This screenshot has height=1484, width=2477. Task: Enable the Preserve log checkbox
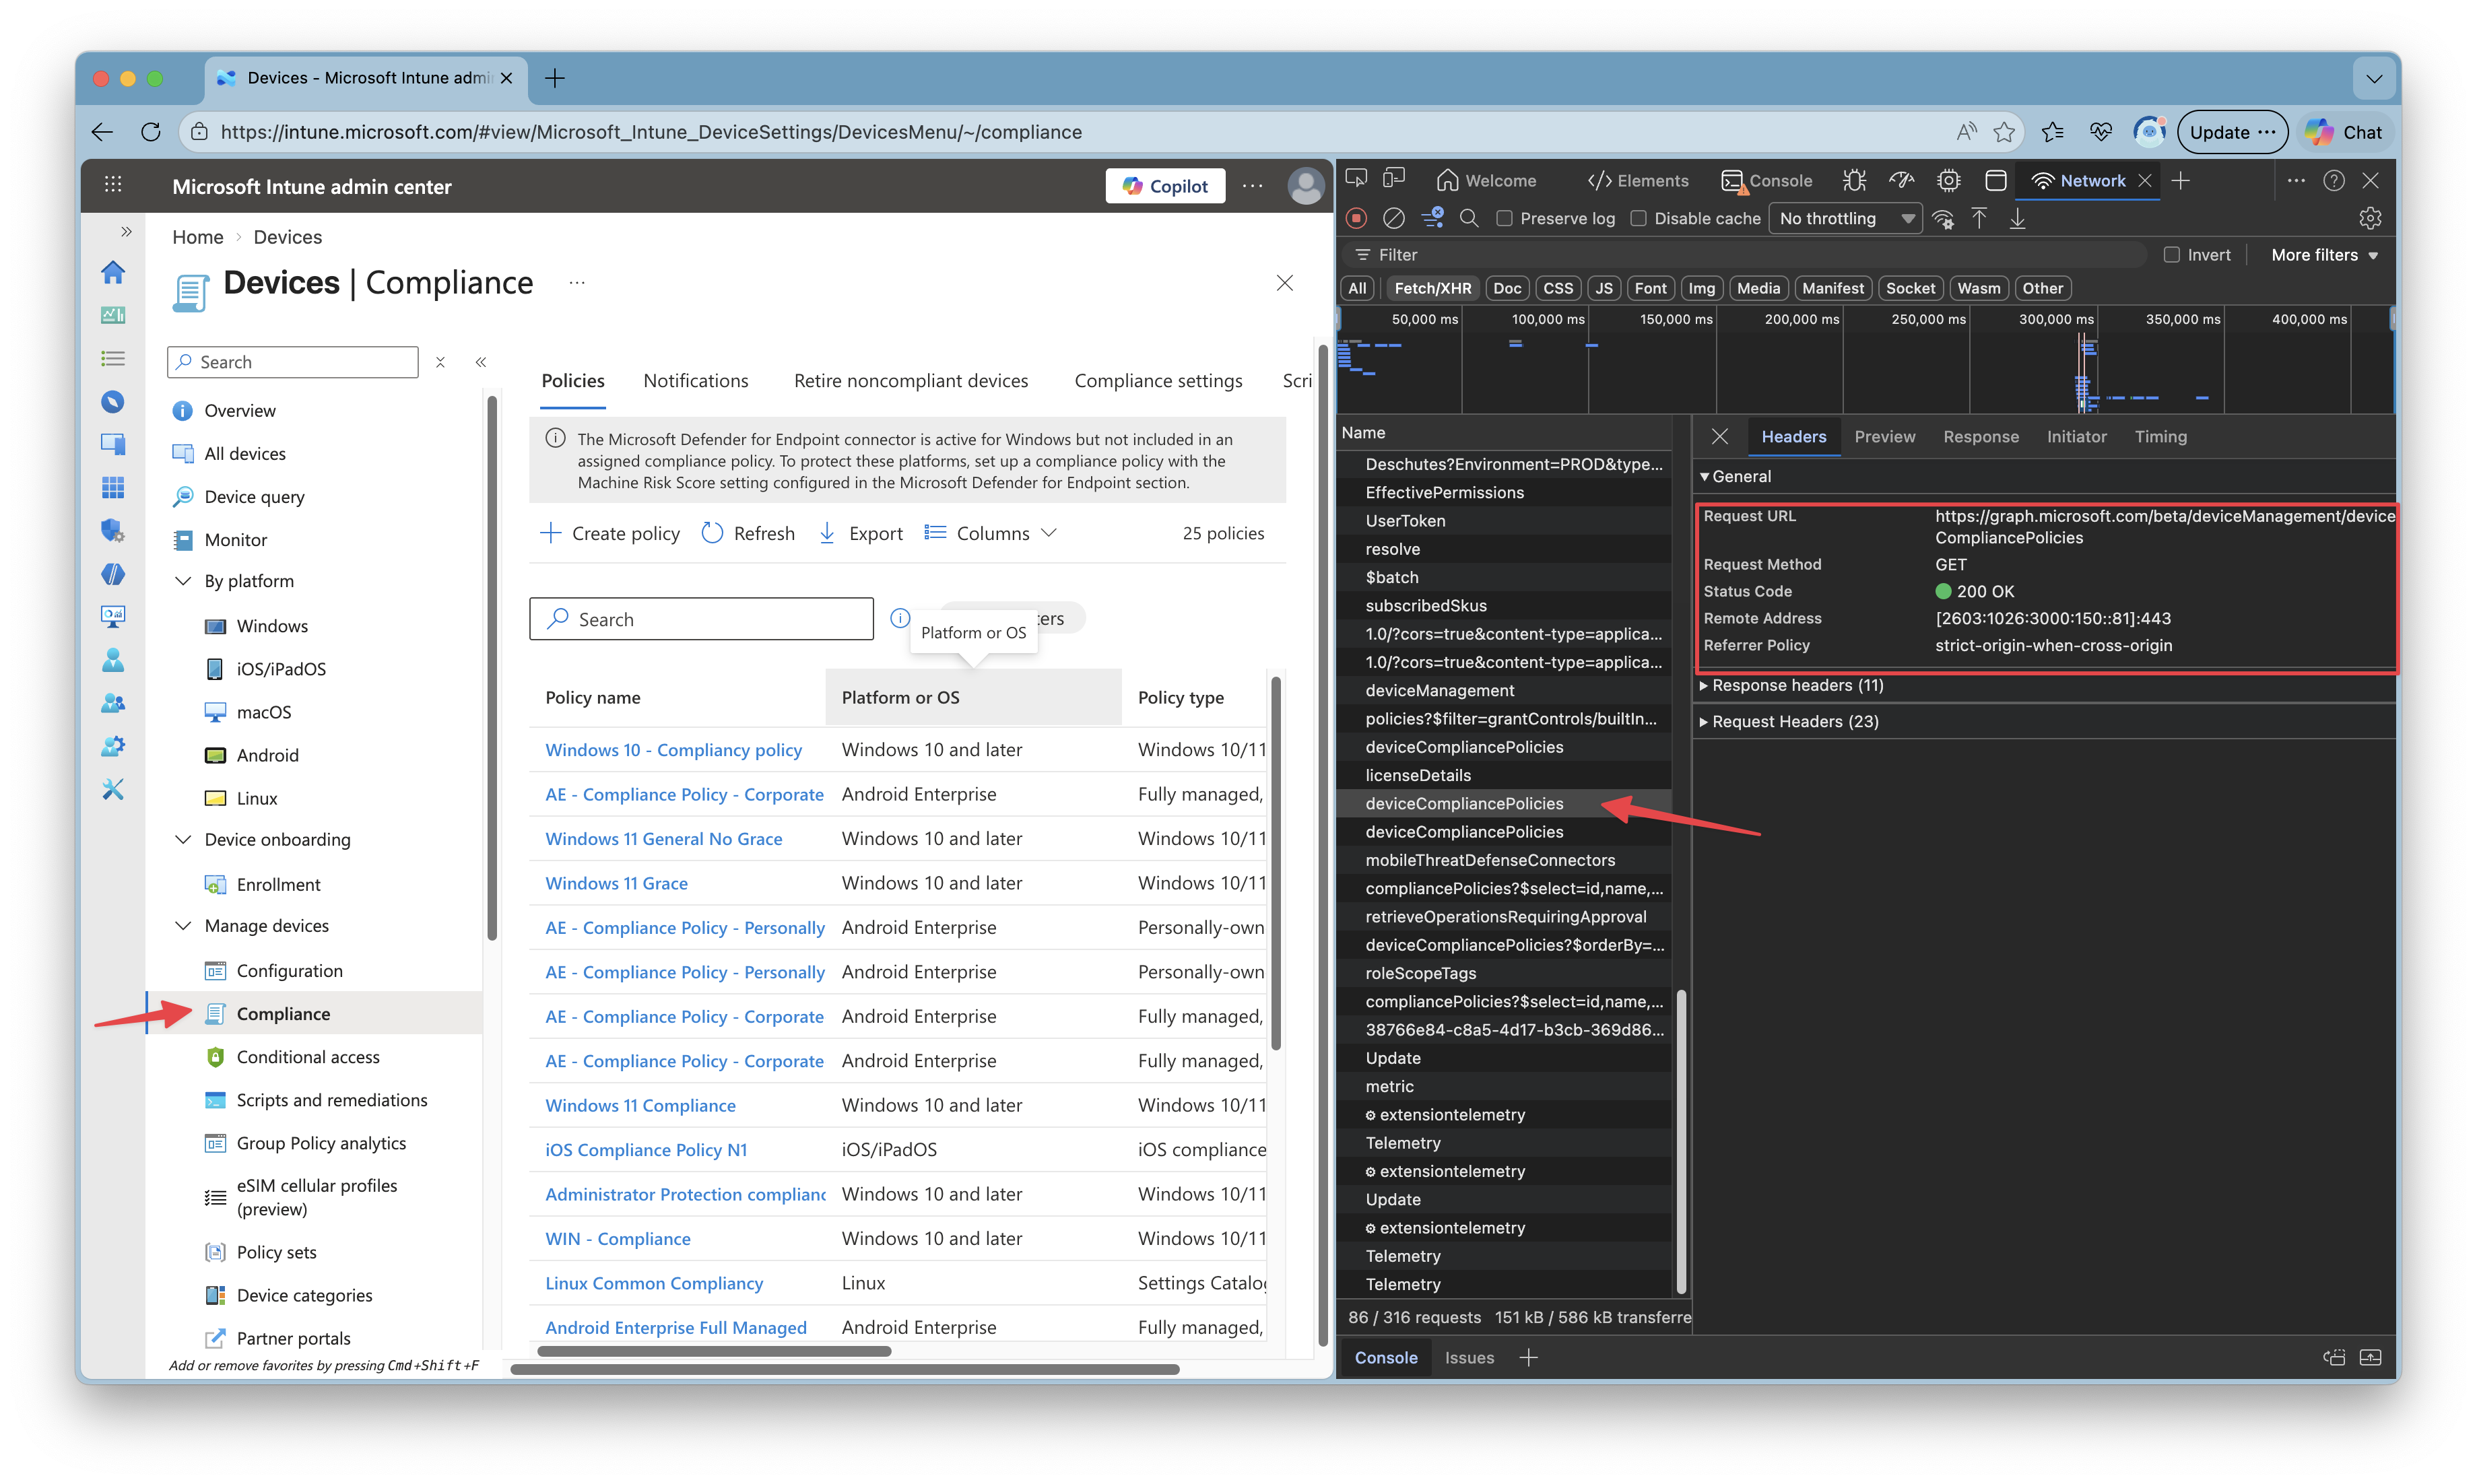coord(1504,218)
